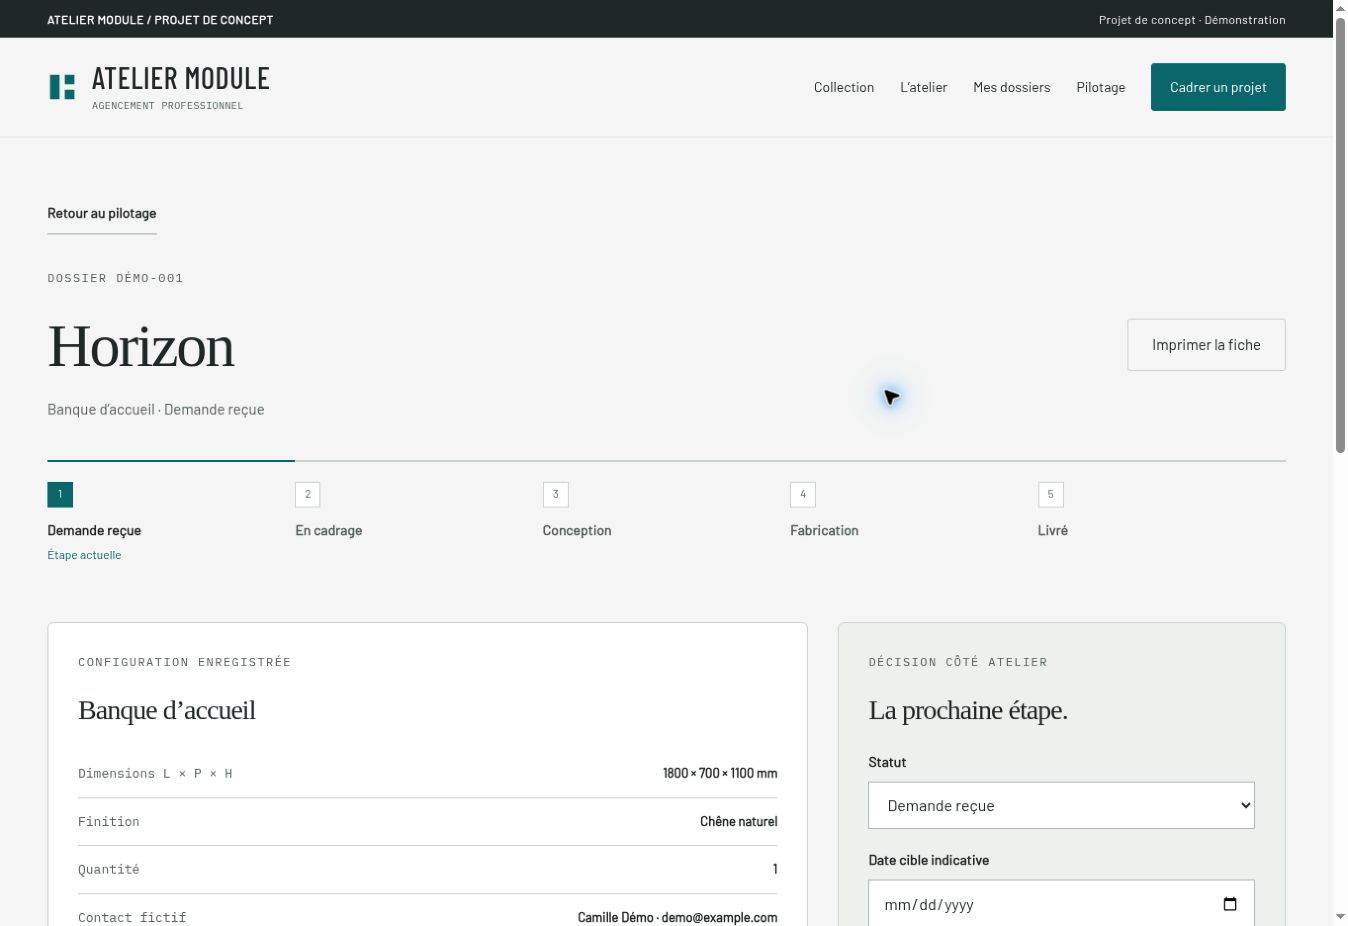The width and height of the screenshot is (1348, 926).
Task: Open the Collection menu item
Action: click(x=844, y=87)
